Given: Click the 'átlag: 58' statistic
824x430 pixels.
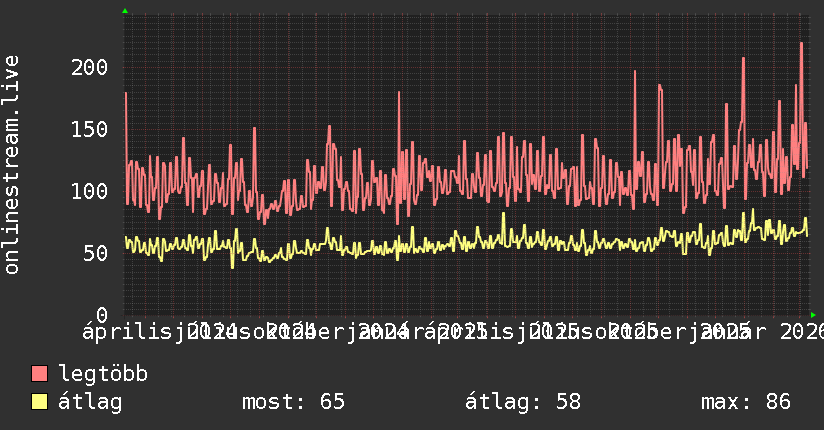Looking at the screenshot, I should click(x=523, y=402).
